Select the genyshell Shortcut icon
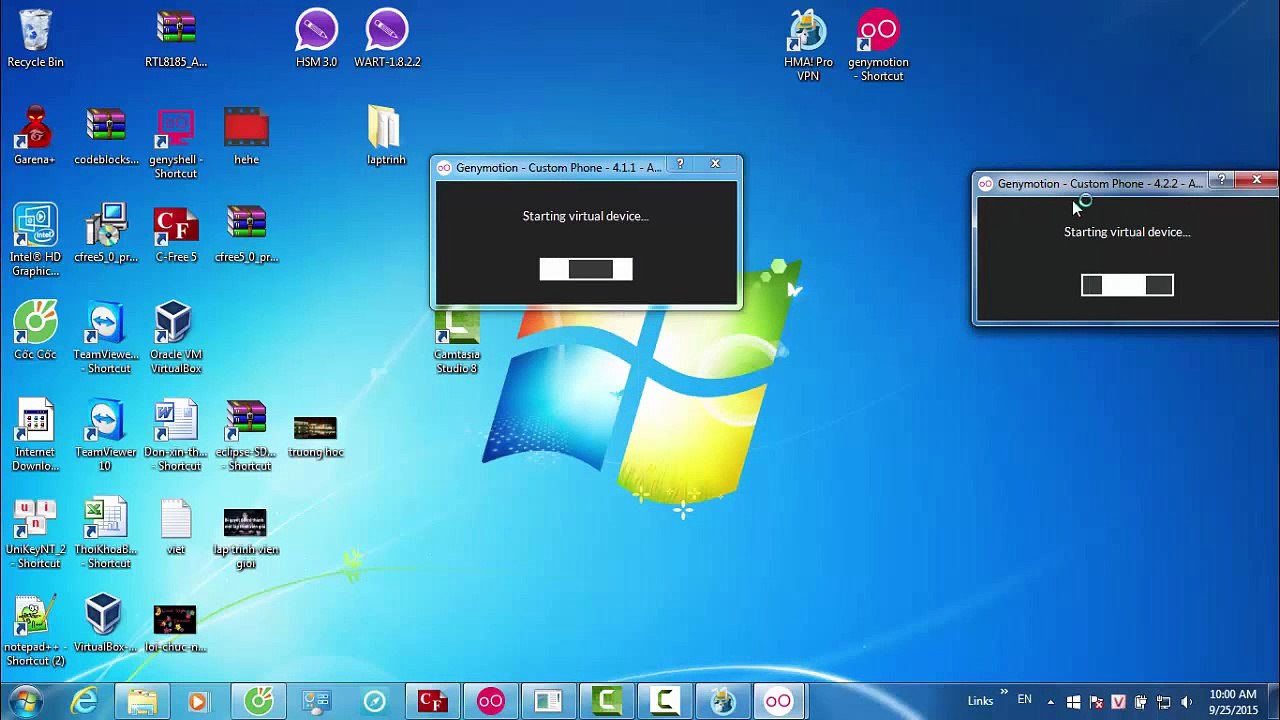 [175, 144]
